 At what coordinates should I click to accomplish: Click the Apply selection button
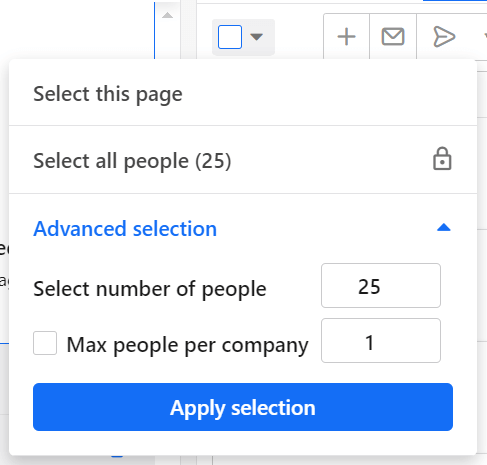[243, 407]
